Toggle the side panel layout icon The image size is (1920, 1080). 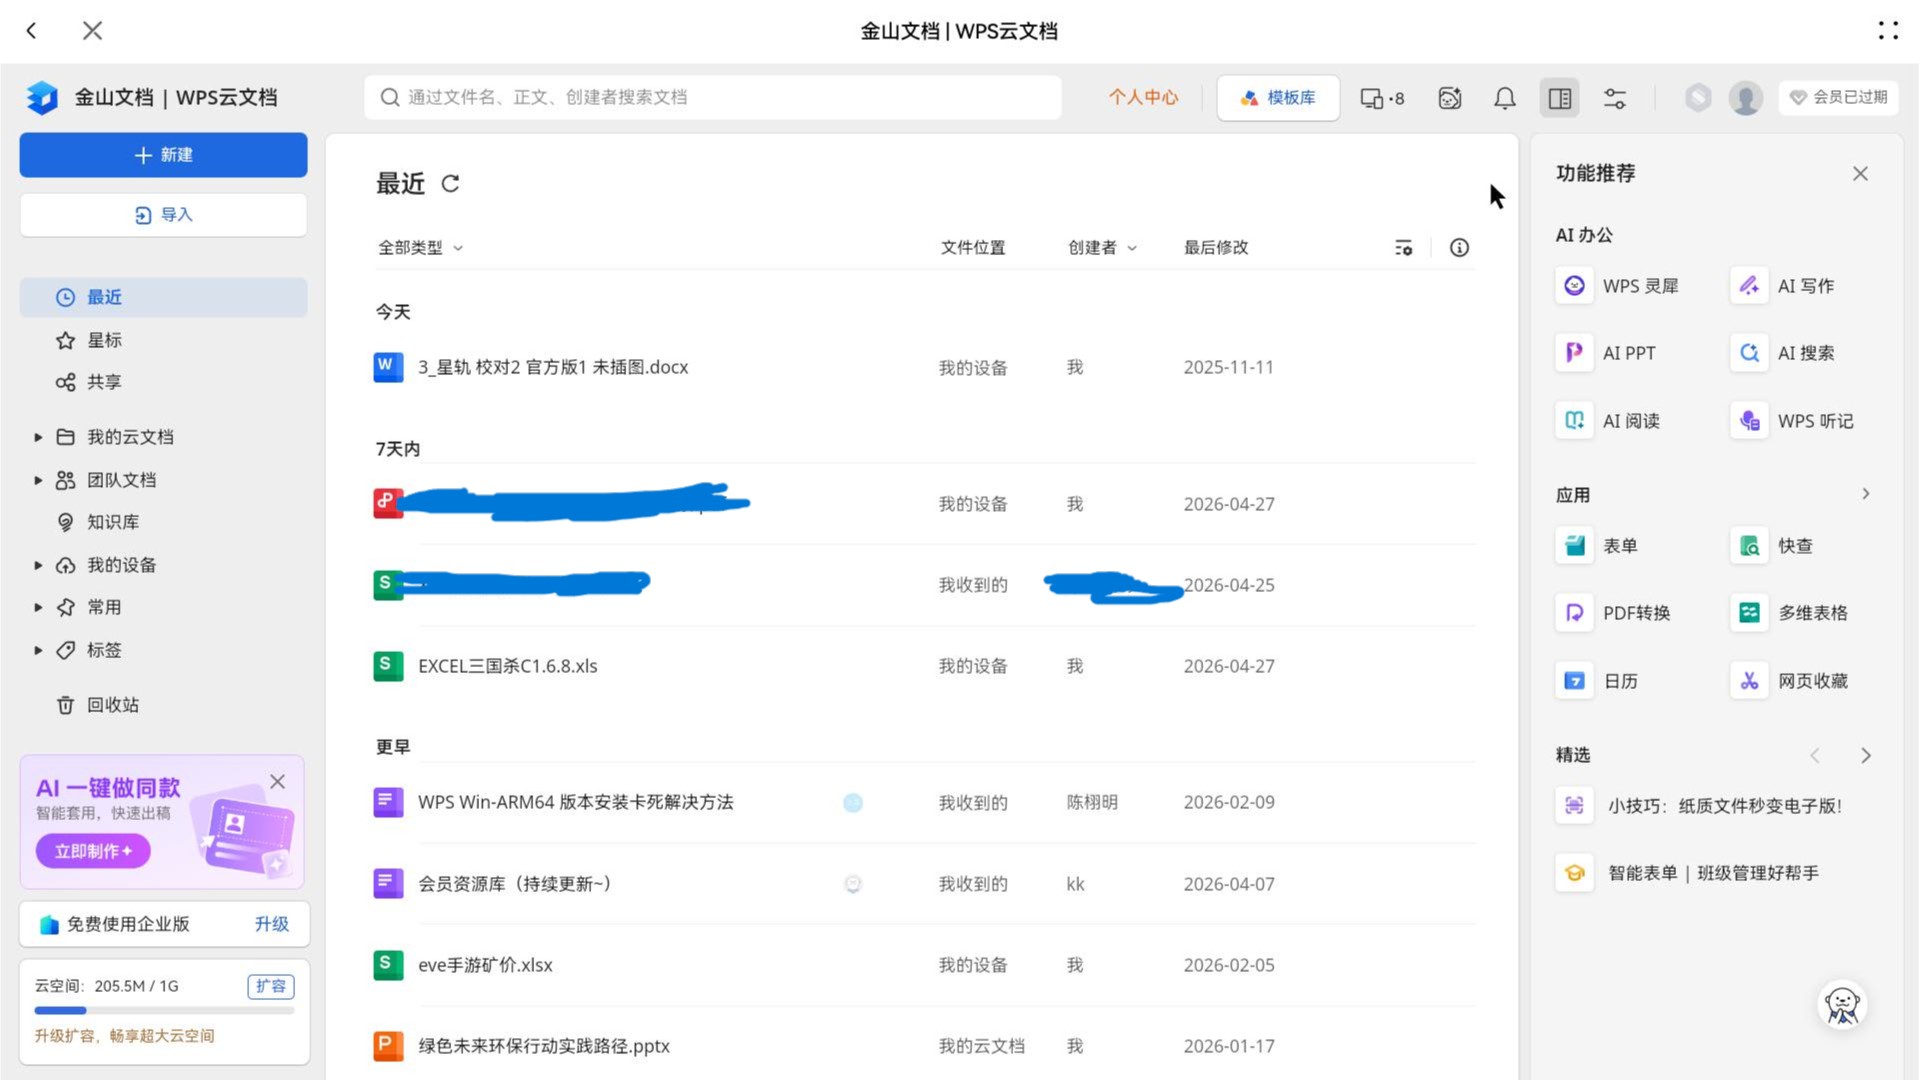click(x=1560, y=98)
